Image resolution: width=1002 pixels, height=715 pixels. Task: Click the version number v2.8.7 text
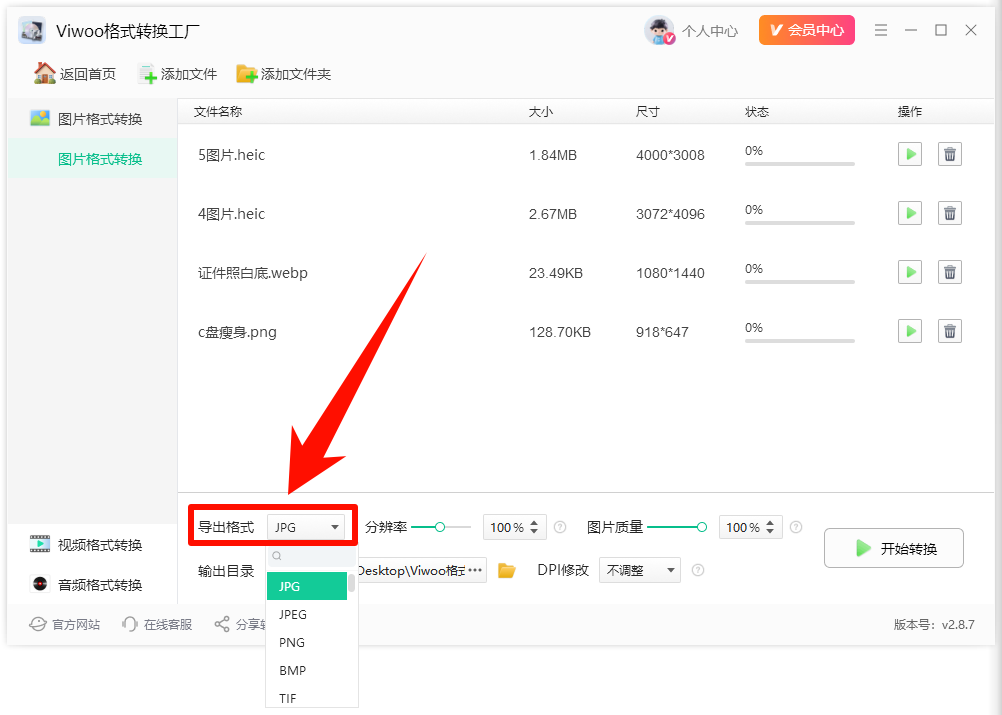[x=958, y=624]
